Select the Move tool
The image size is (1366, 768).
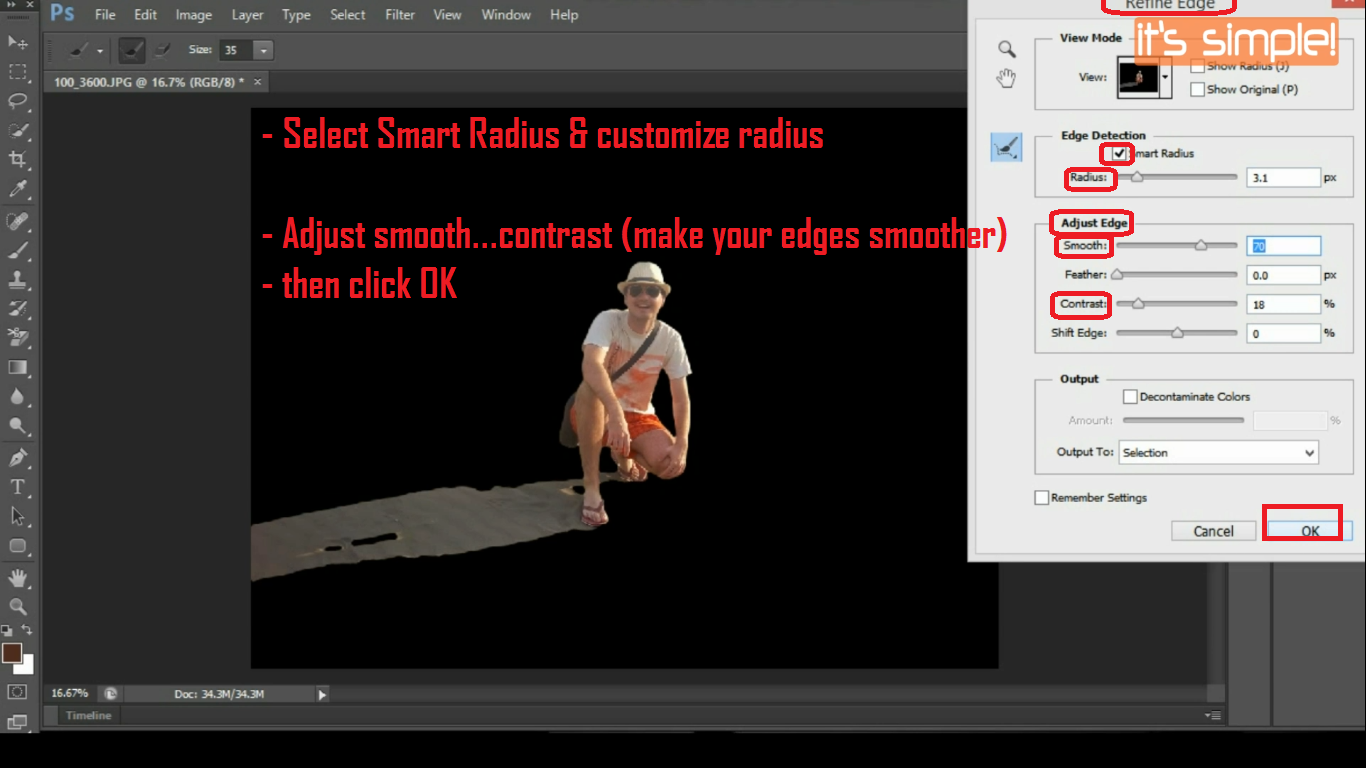[x=18, y=42]
